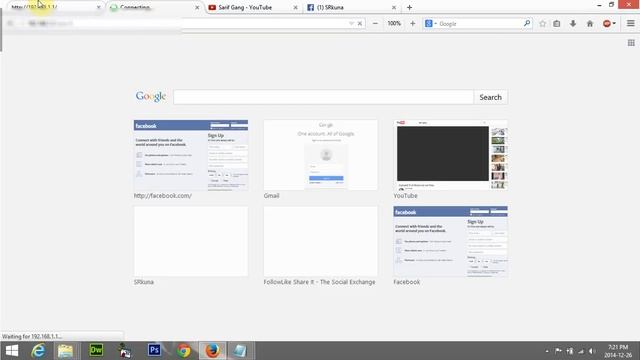Open the http://facebook.com/ thumbnail tile
640x360 pixels.
point(191,155)
